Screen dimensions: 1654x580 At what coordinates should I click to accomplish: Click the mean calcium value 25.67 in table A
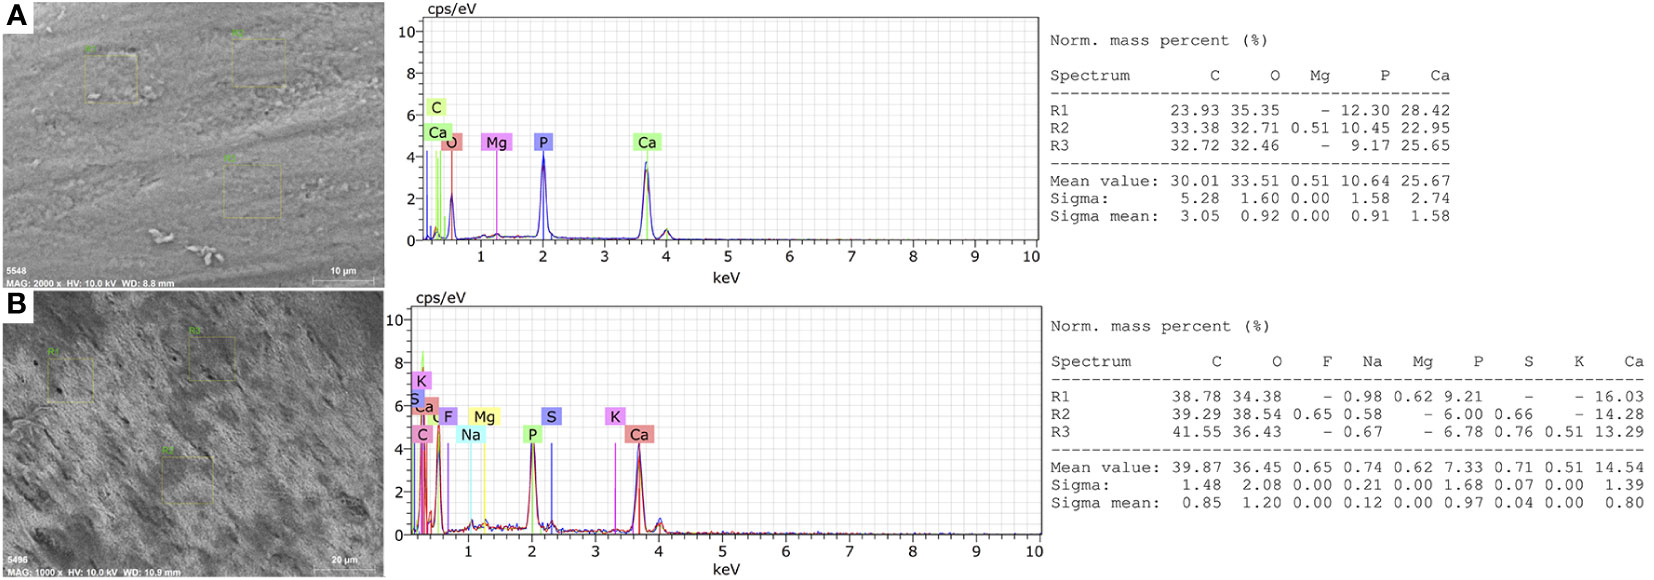1425,181
